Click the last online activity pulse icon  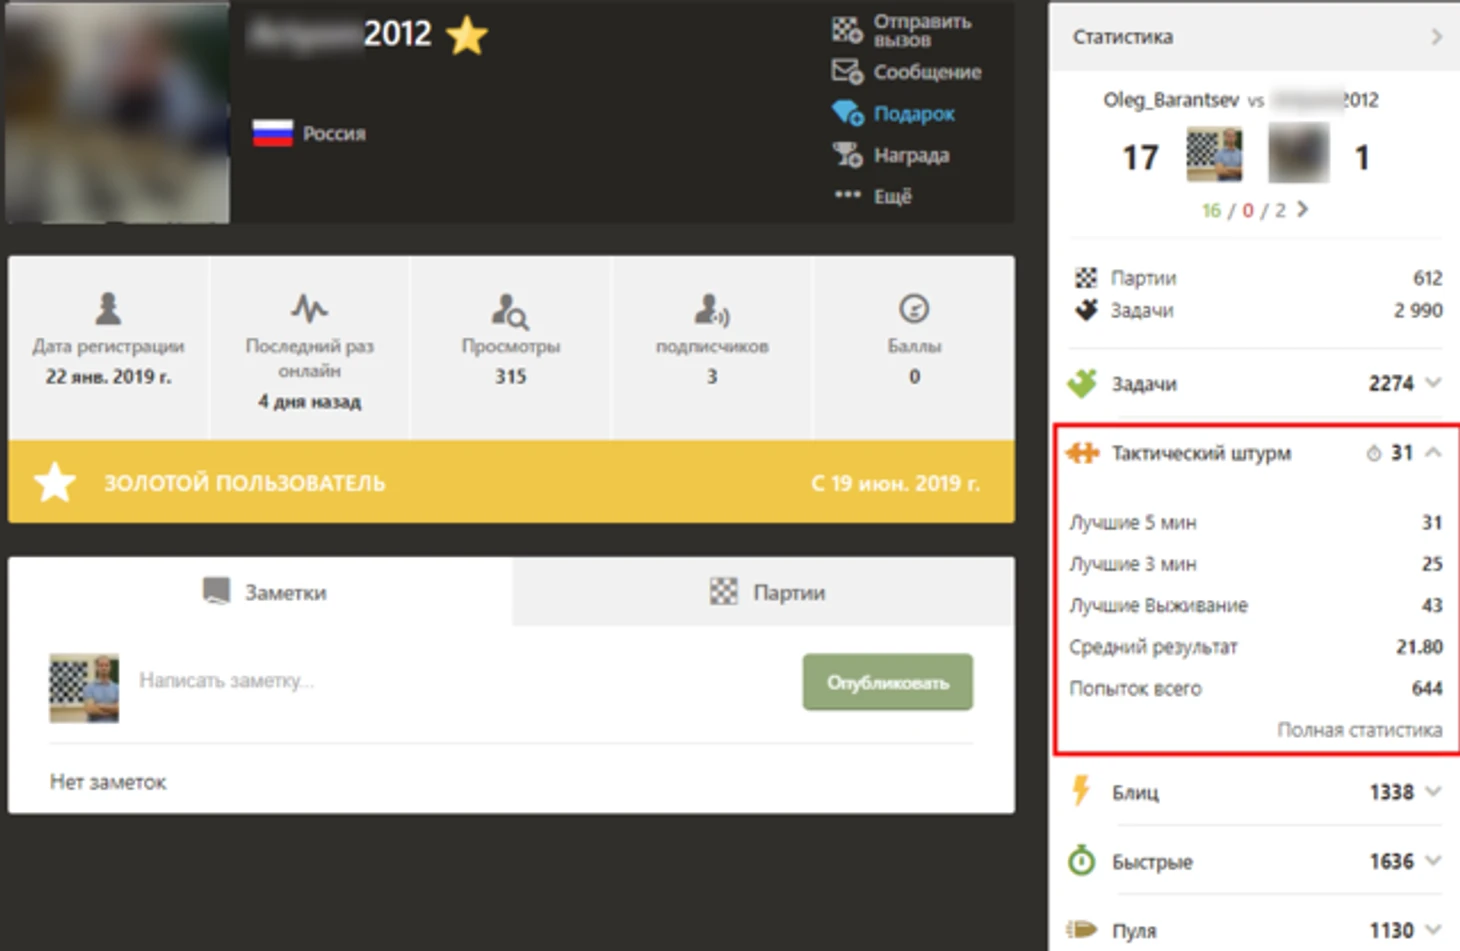tap(309, 308)
